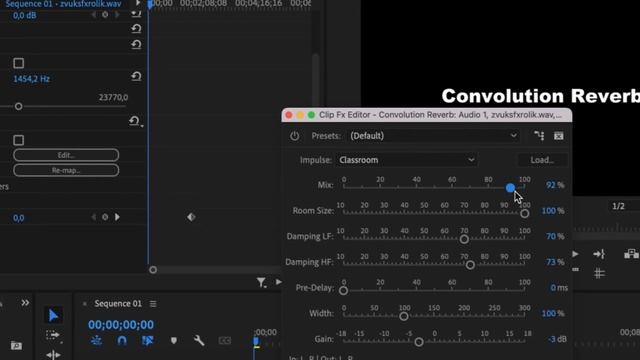Add keyframe on the 0,0 dB row
Image resolution: width=640 pixels, height=360 pixels.
click(x=105, y=15)
